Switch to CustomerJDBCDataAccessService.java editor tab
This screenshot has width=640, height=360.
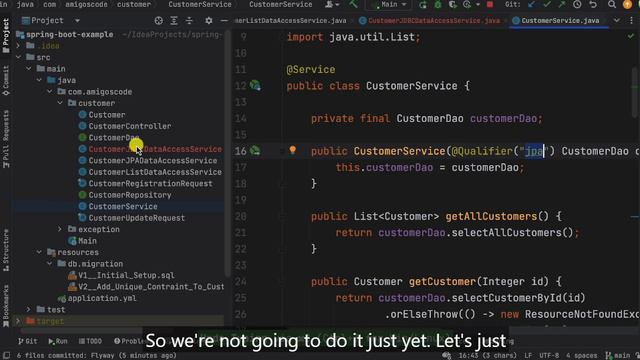(x=429, y=20)
